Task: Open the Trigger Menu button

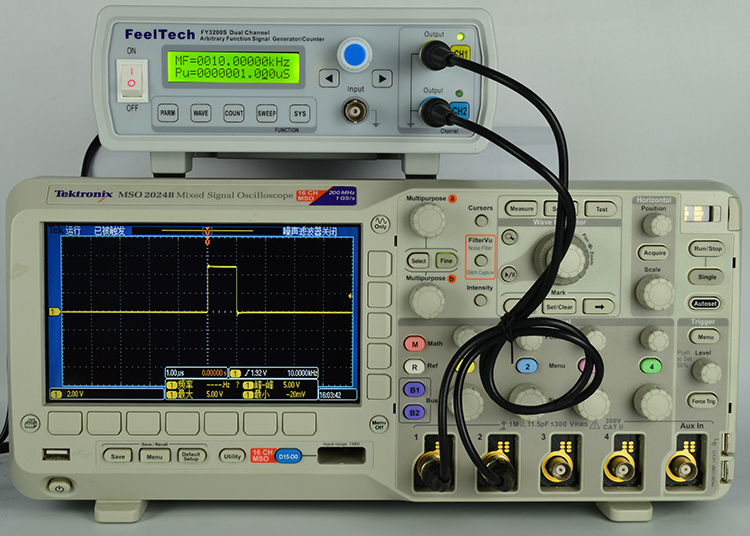Action: coord(705,337)
